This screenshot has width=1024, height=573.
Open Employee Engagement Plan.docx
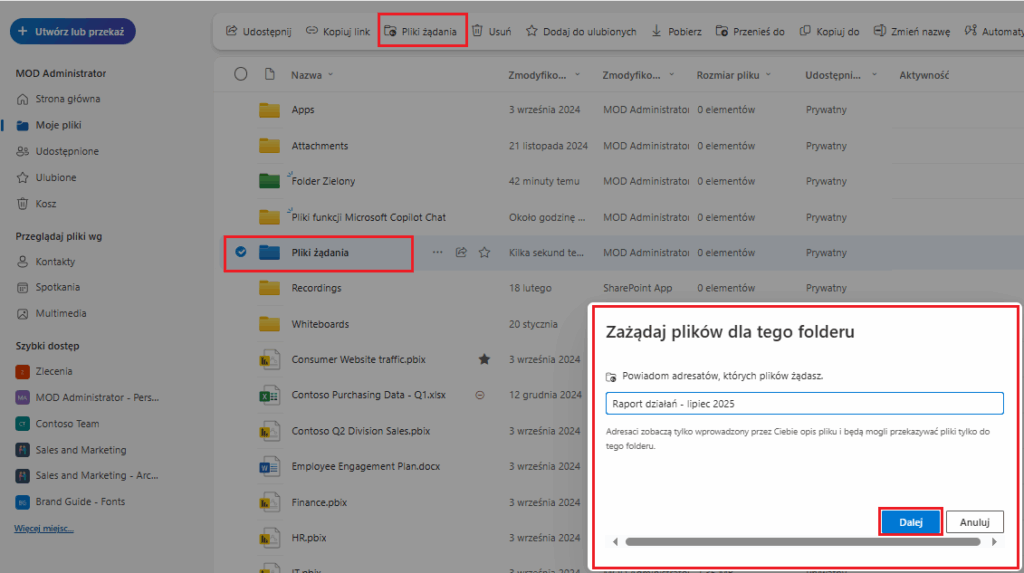click(x=366, y=467)
